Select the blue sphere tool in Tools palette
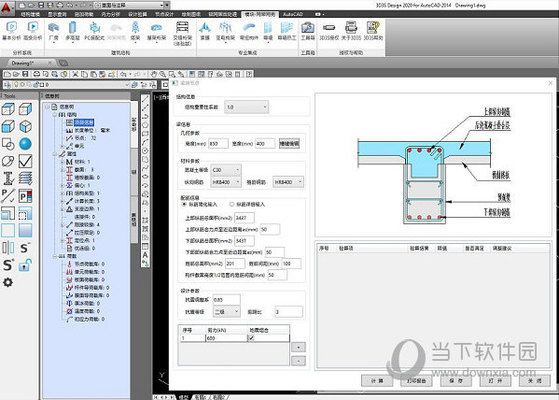Screen dimensions: 559x400 coord(25,144)
